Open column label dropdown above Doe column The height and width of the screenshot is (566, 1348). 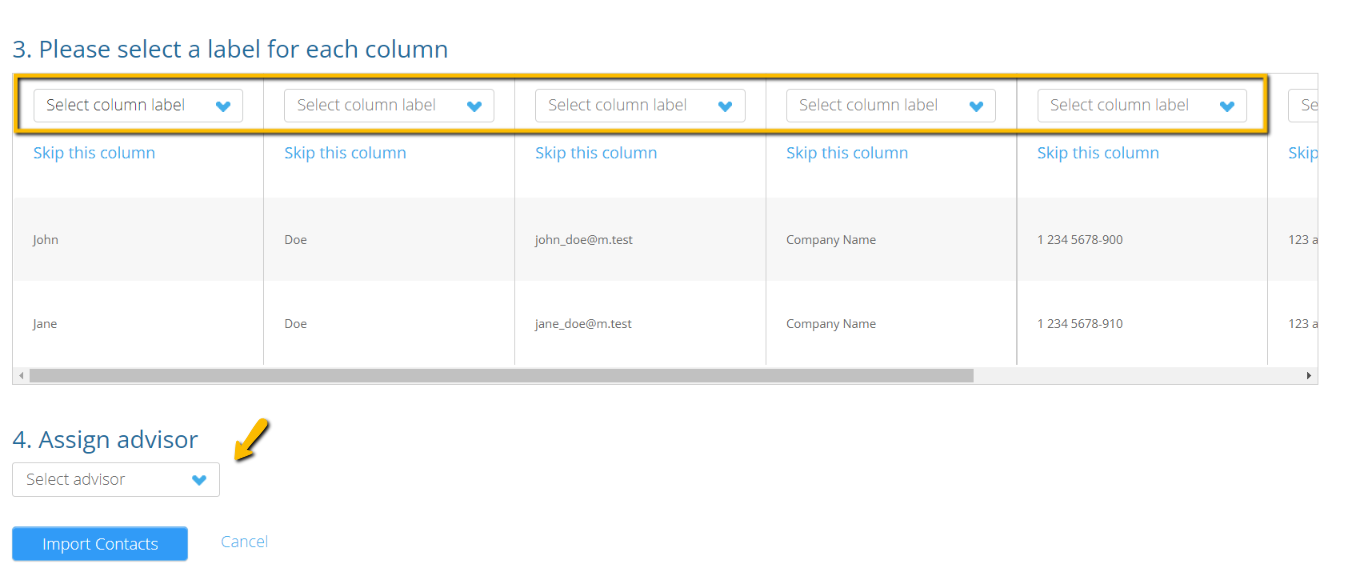389,105
